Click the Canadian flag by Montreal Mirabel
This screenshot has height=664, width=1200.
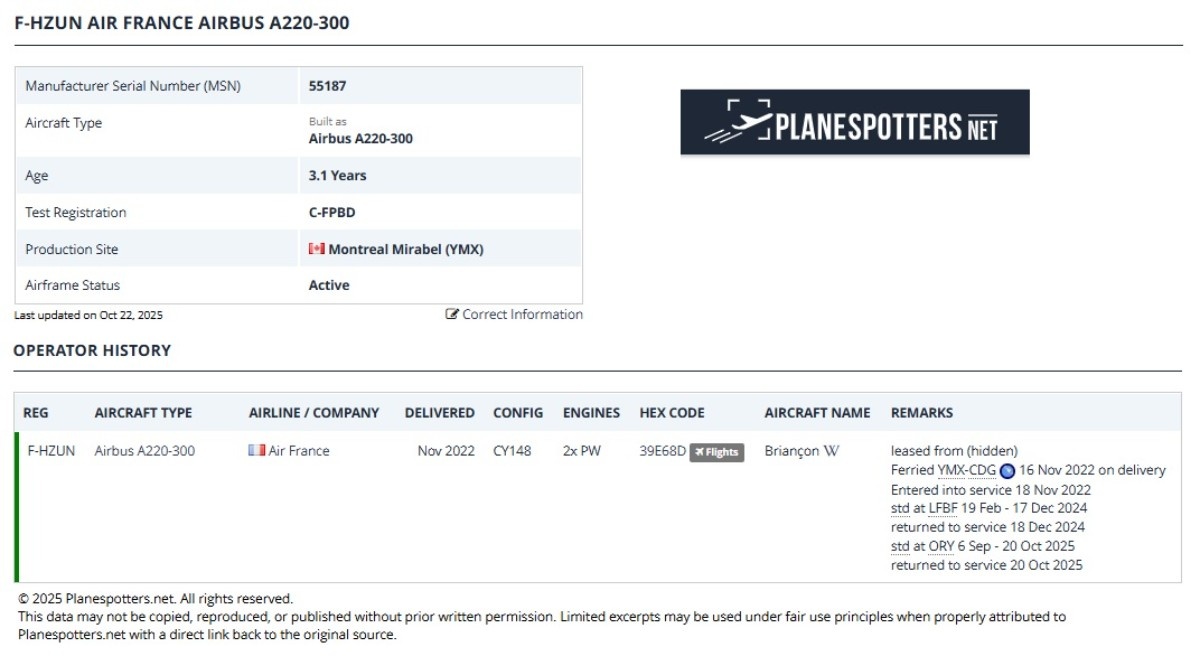pos(317,249)
